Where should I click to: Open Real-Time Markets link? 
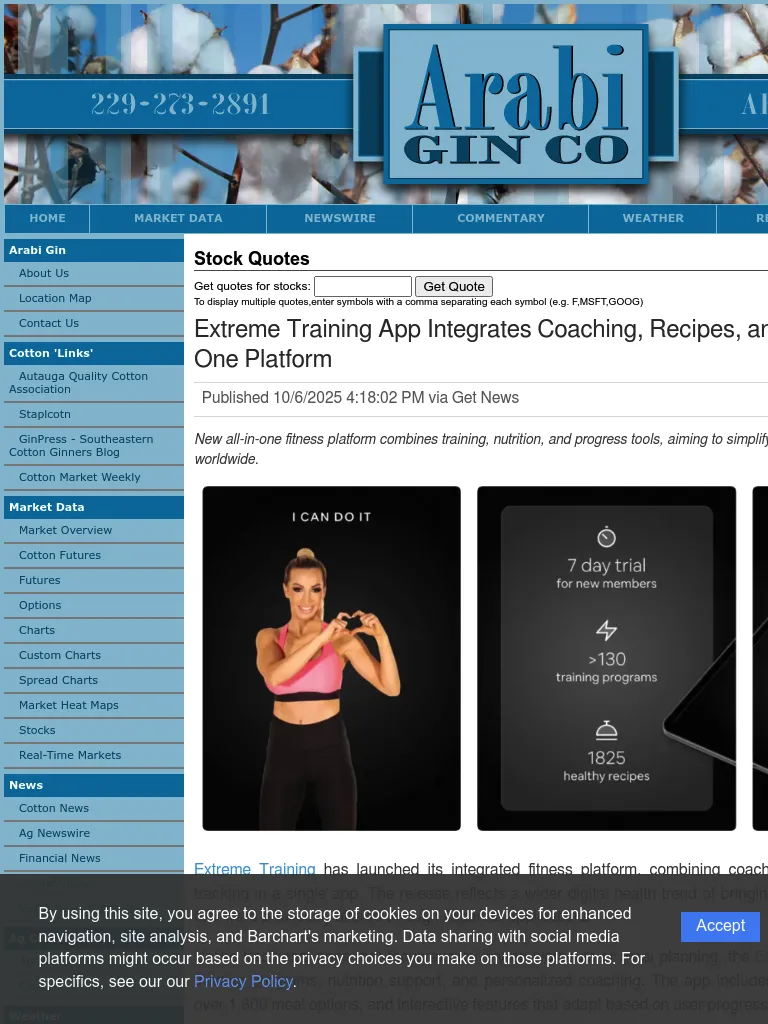tap(70, 755)
